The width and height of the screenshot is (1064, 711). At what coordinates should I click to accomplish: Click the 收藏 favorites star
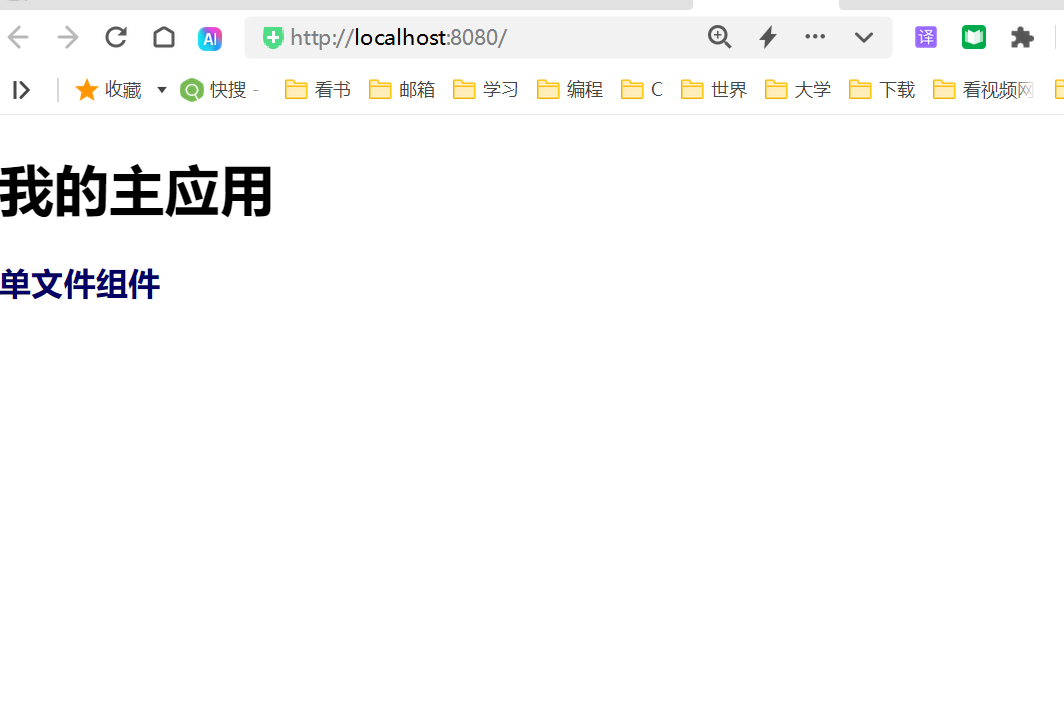(86, 90)
